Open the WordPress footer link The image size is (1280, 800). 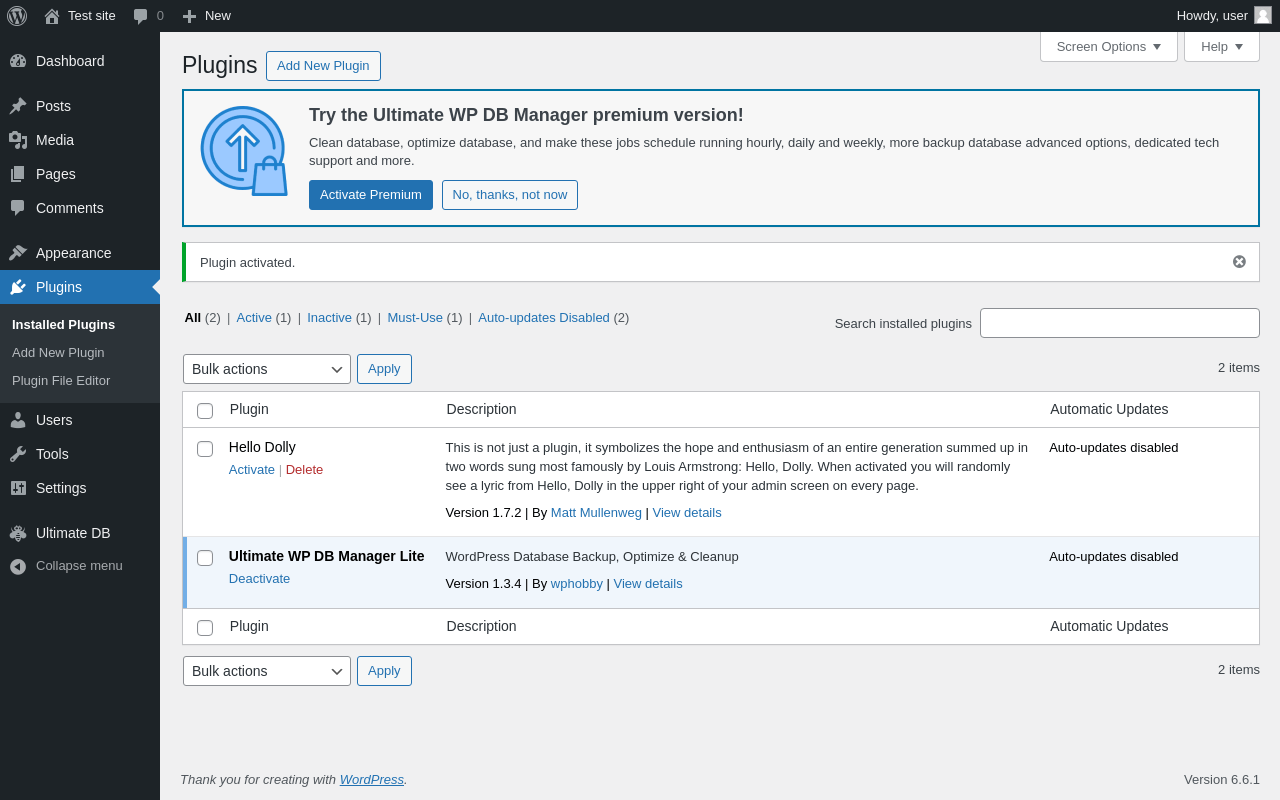[x=372, y=780]
